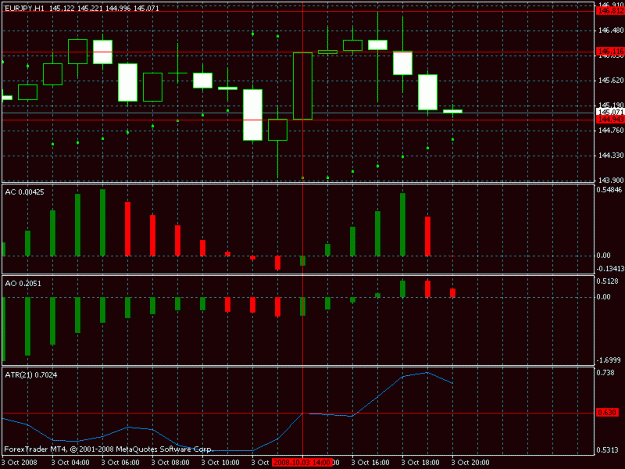Screen dimensions: 625x469
Task: Click the ATR line peak at 18:00
Action: point(427,373)
